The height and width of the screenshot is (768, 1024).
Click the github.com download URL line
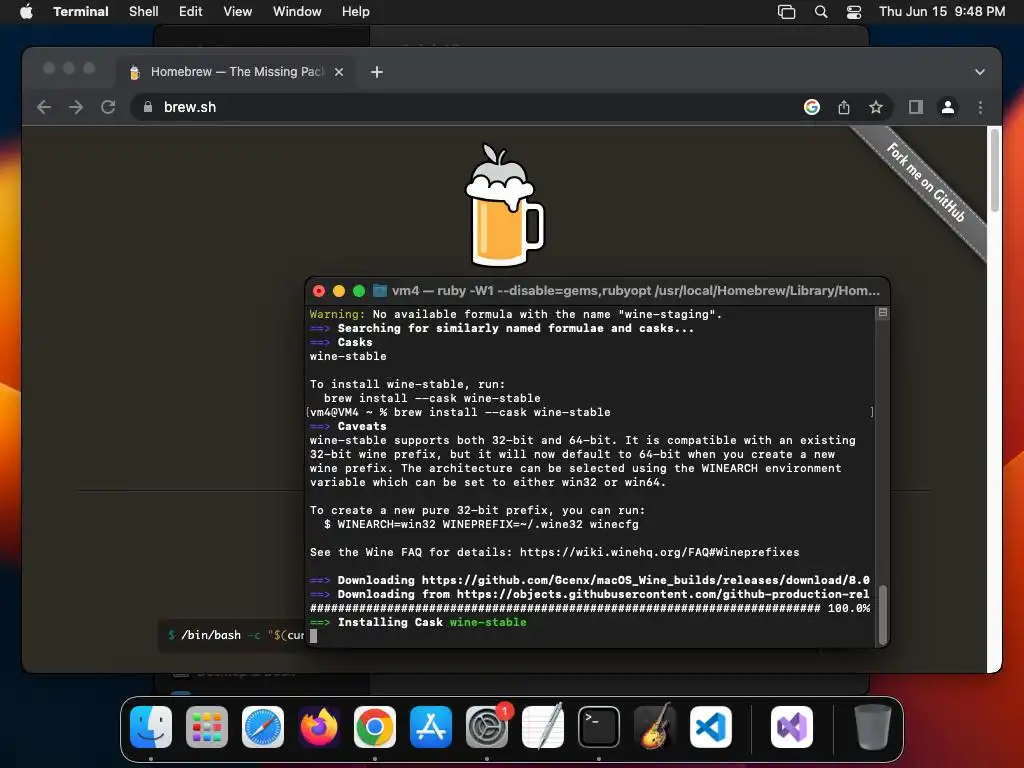pyautogui.click(x=590, y=580)
